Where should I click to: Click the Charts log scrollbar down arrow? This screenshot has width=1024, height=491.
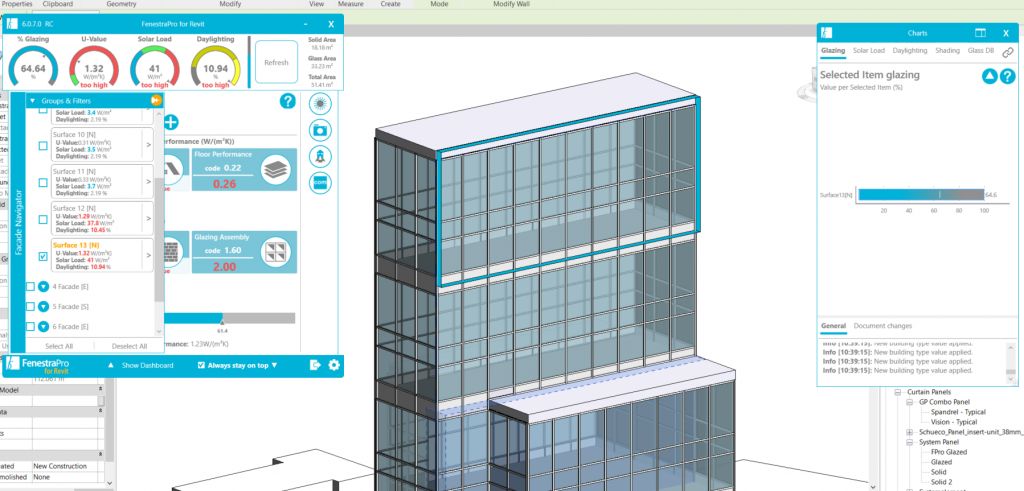[x=1010, y=381]
